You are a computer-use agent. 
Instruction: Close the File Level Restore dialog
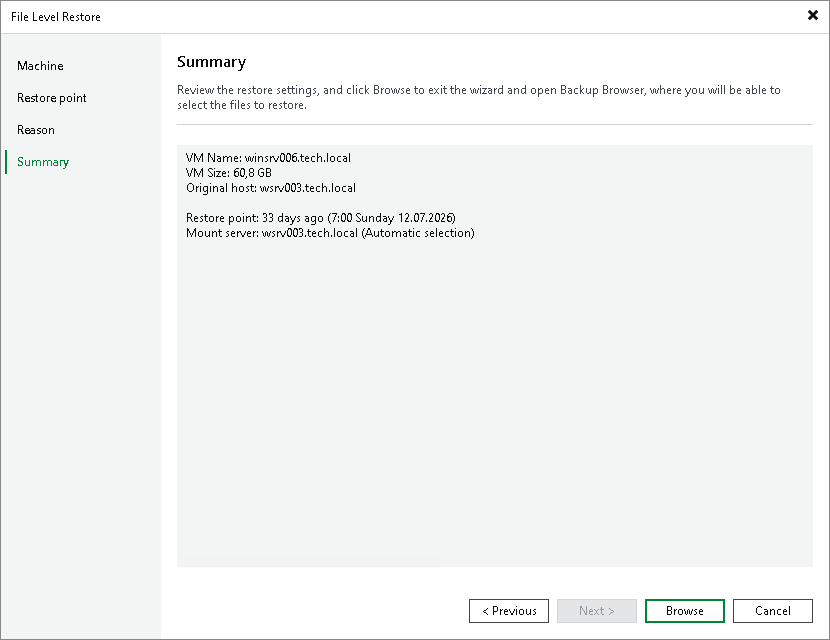813,15
